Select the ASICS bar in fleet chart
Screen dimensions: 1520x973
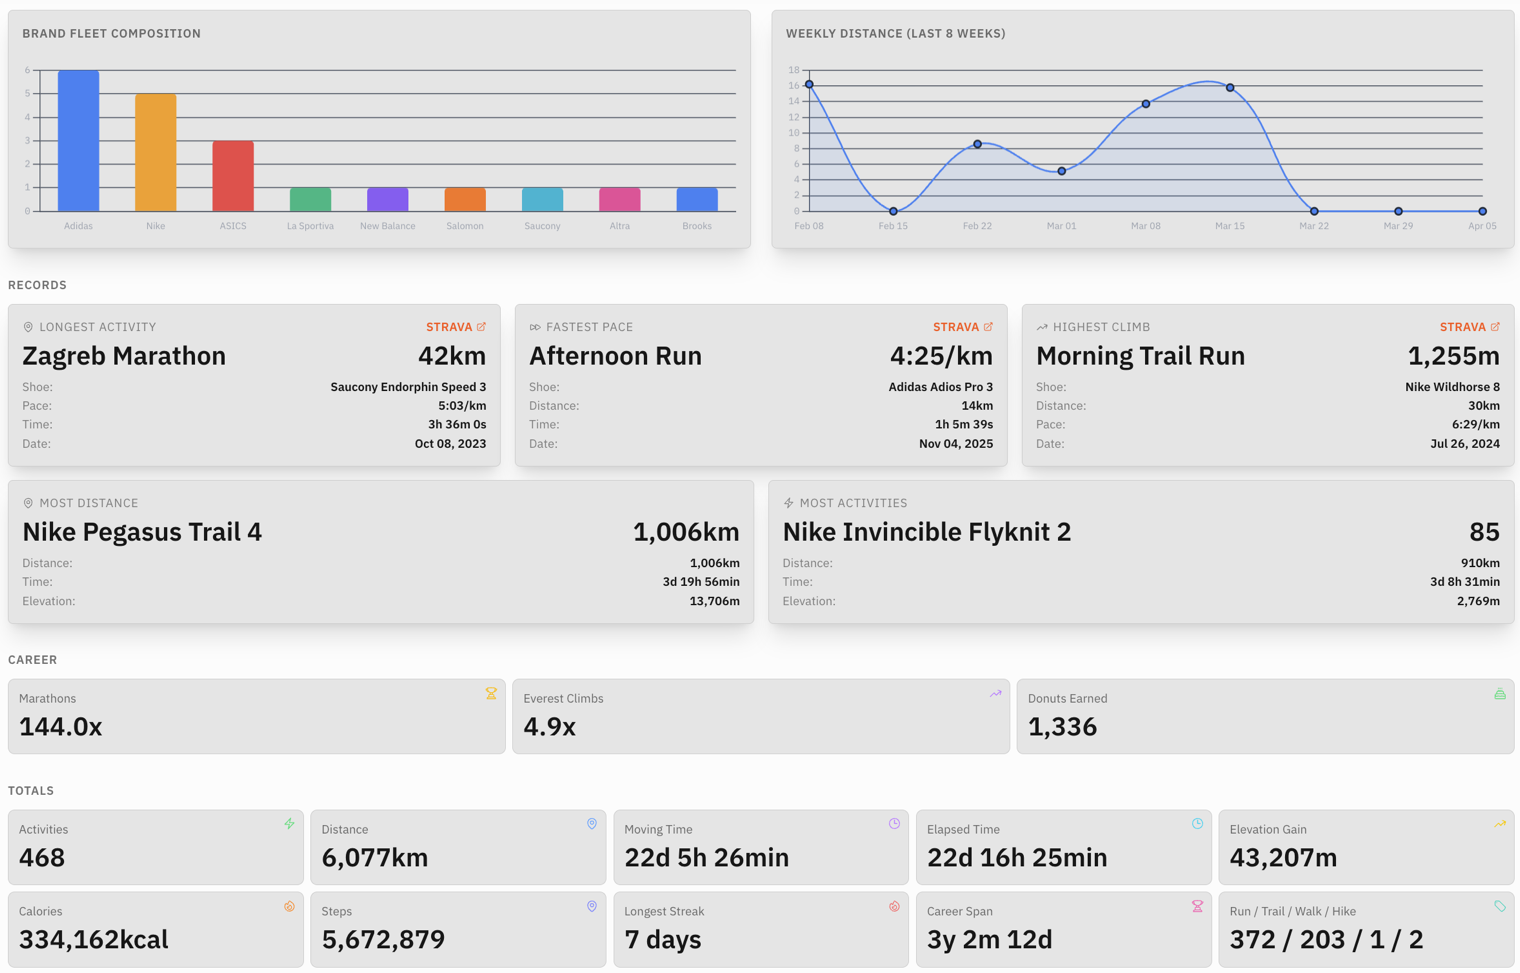[x=233, y=176]
